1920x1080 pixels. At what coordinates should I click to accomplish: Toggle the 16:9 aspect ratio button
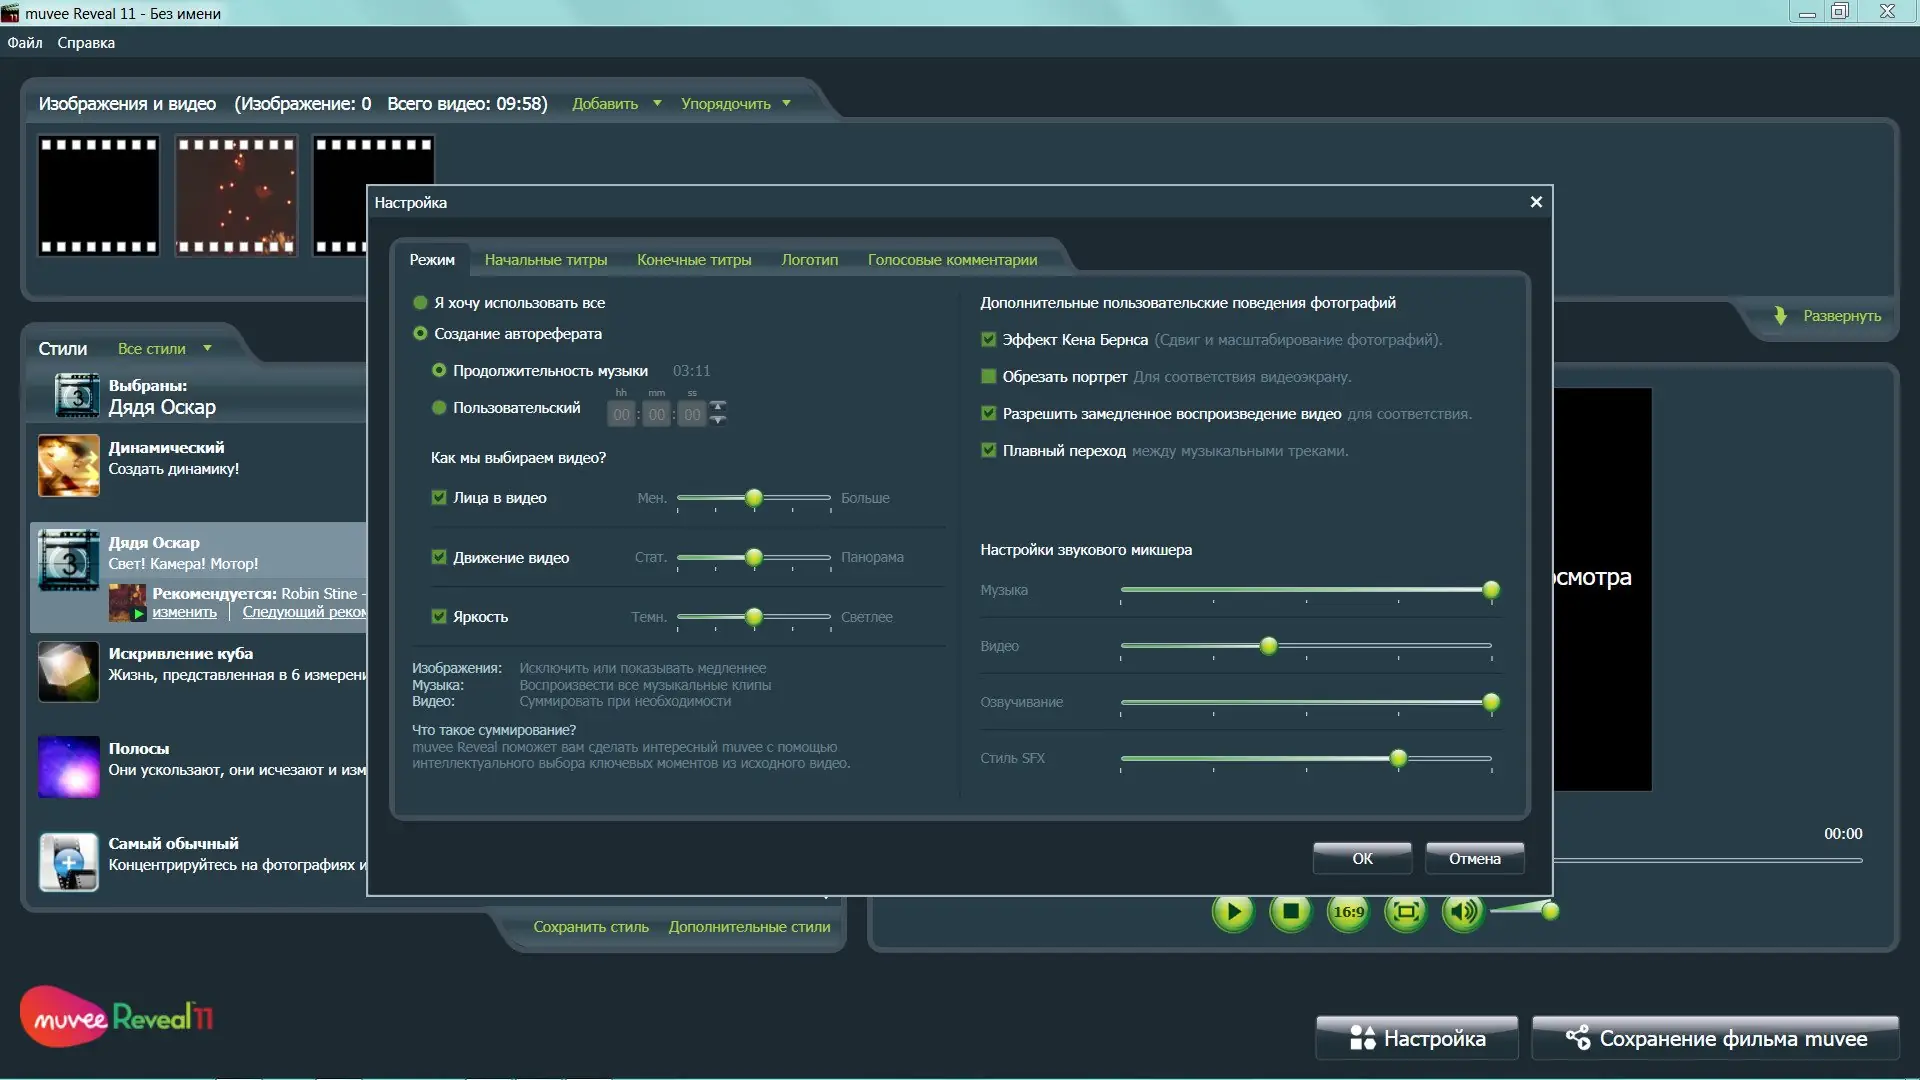pos(1348,911)
